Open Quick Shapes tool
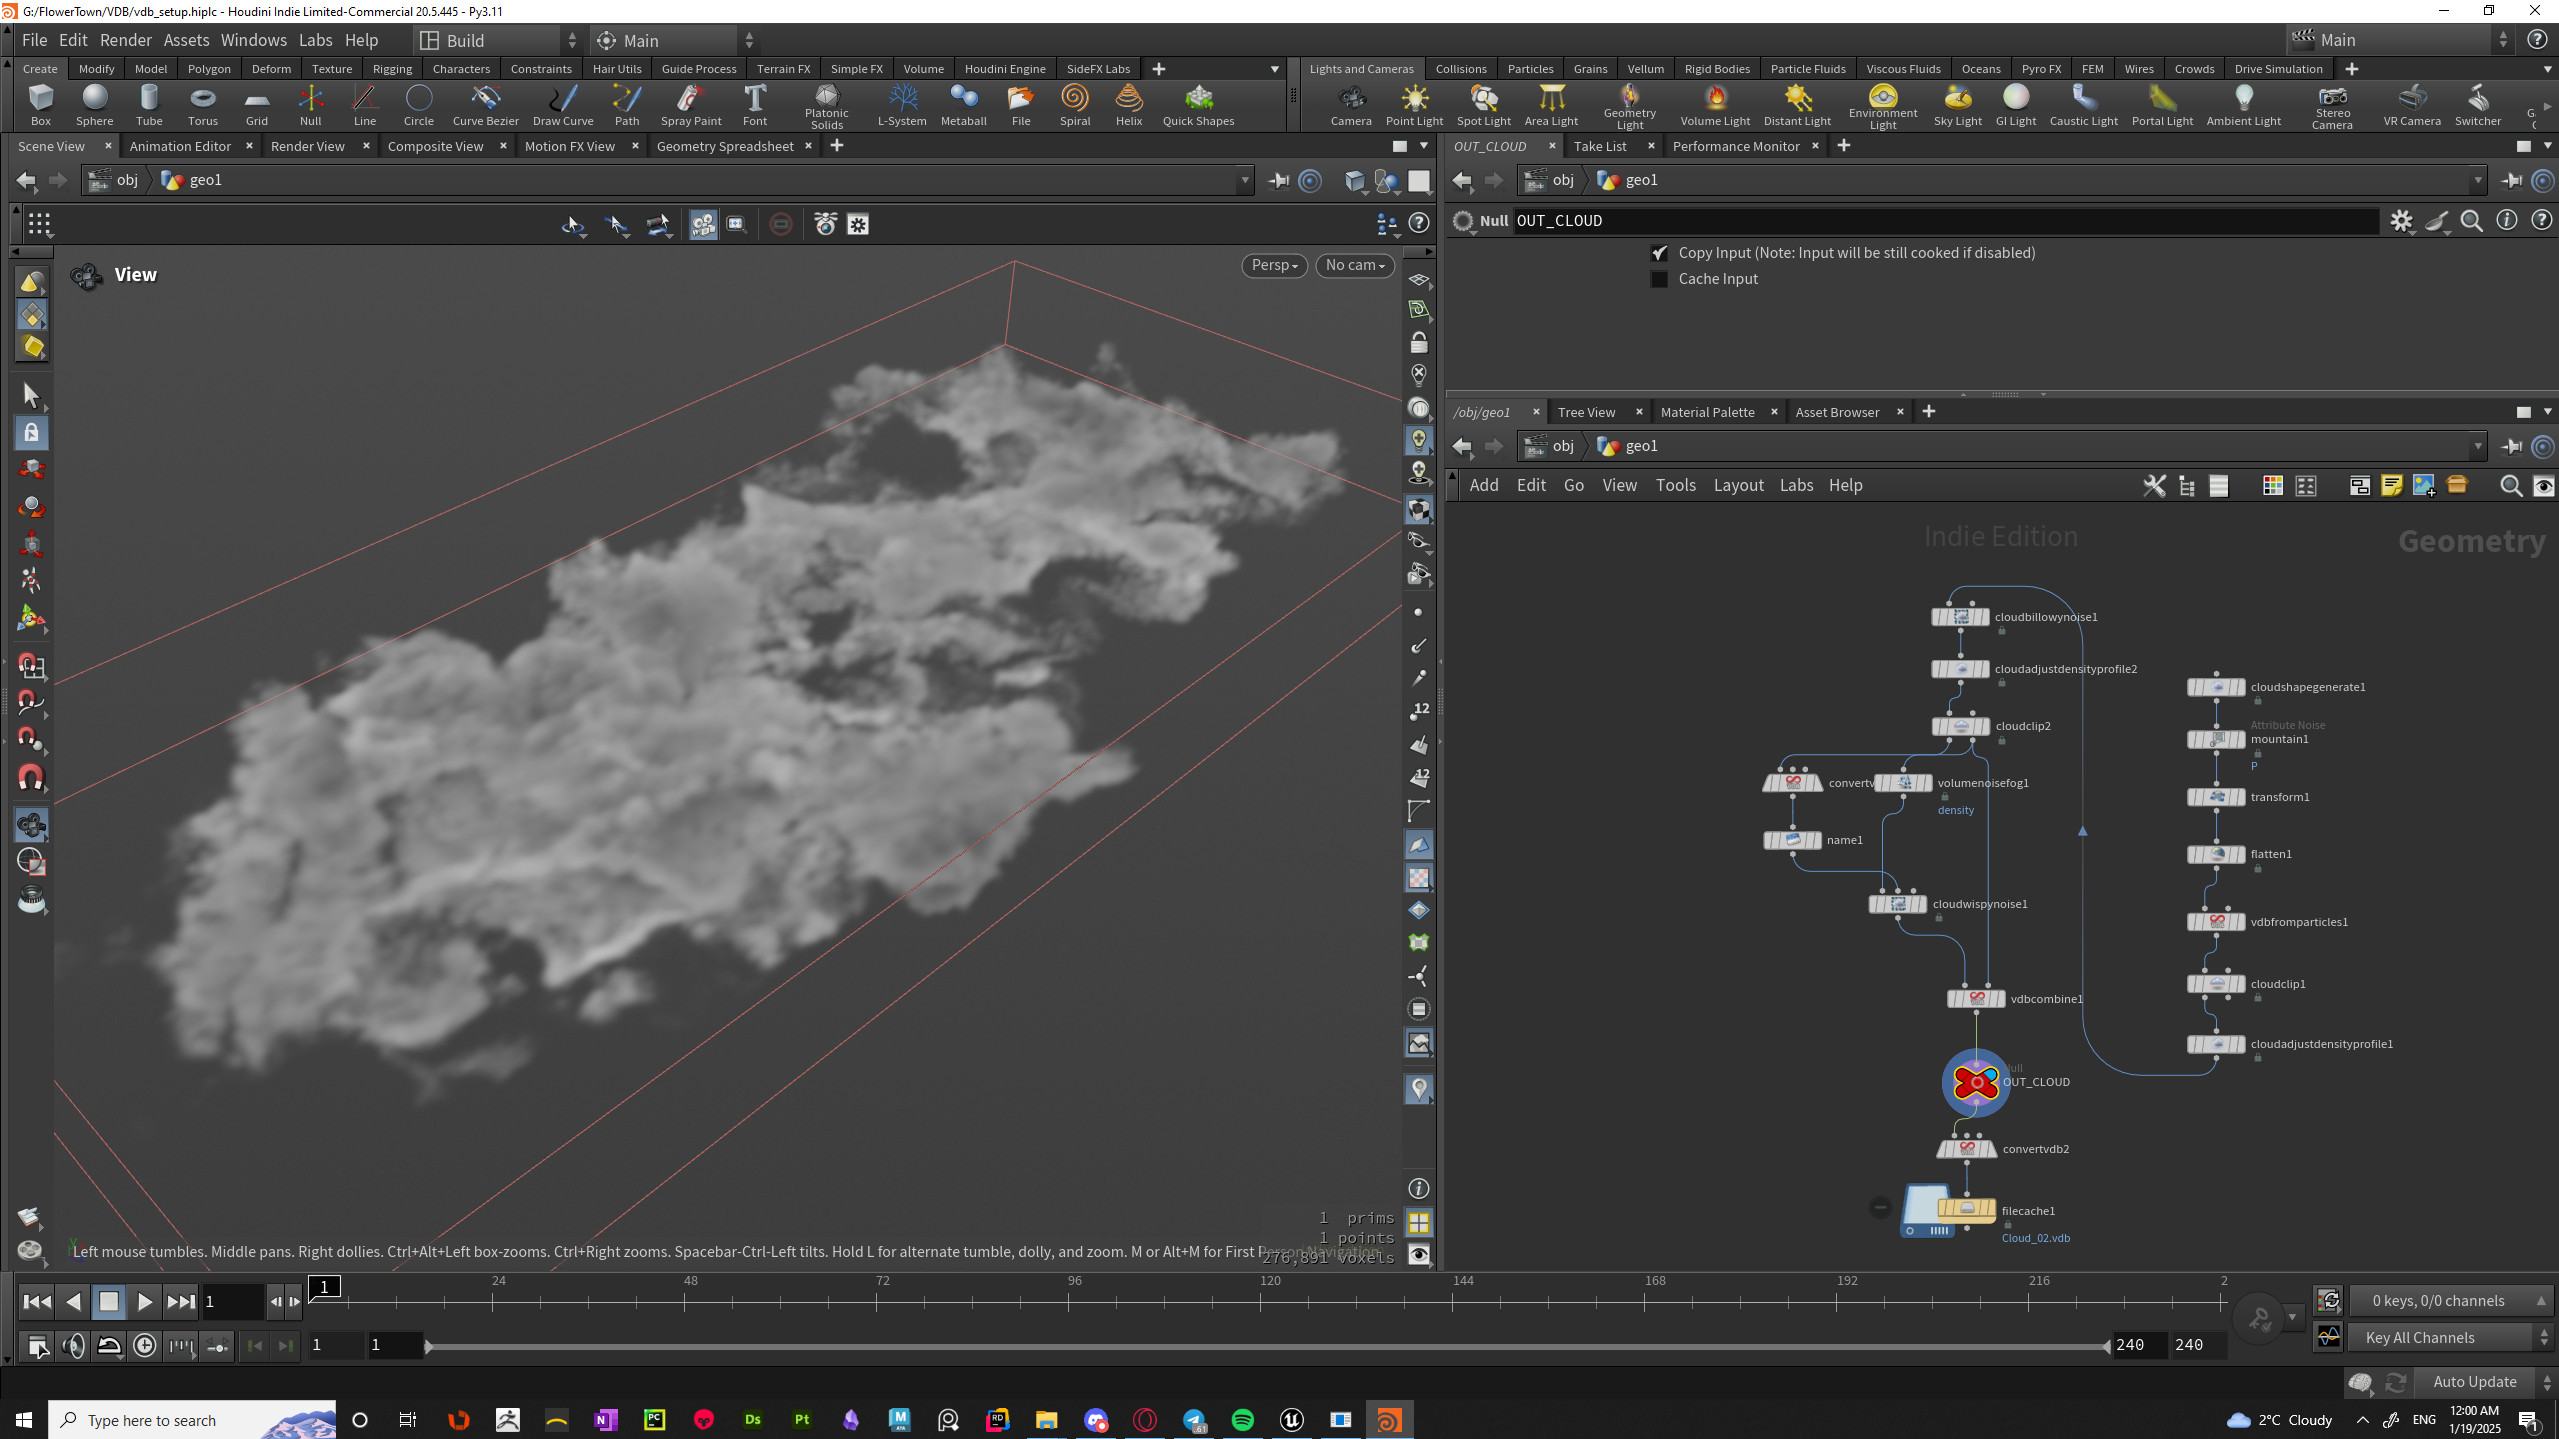This screenshot has width=2559, height=1439. (x=1198, y=105)
